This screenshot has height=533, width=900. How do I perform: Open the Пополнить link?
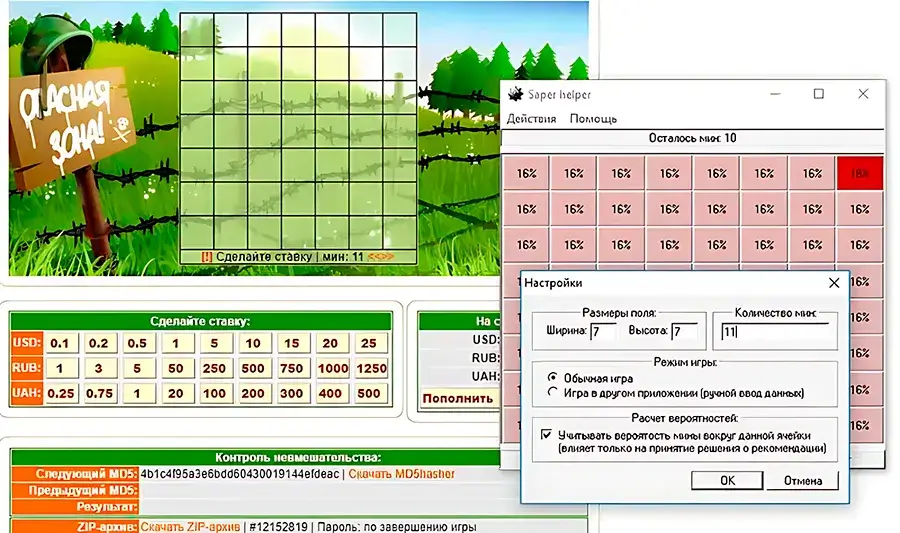click(457, 398)
